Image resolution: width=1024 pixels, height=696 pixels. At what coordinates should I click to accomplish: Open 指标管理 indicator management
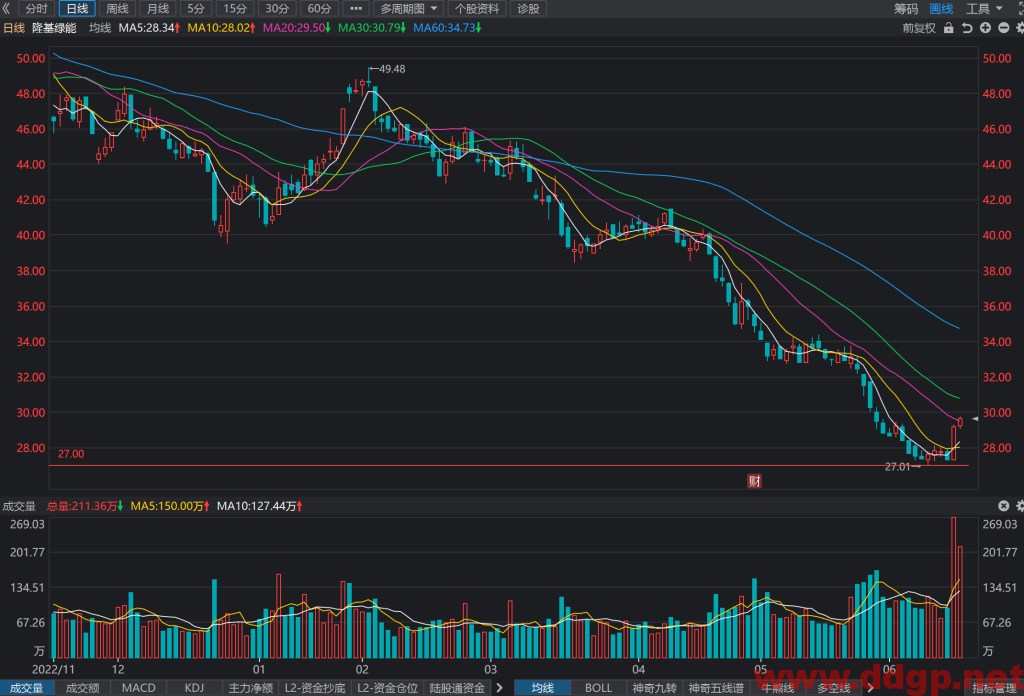coord(994,688)
